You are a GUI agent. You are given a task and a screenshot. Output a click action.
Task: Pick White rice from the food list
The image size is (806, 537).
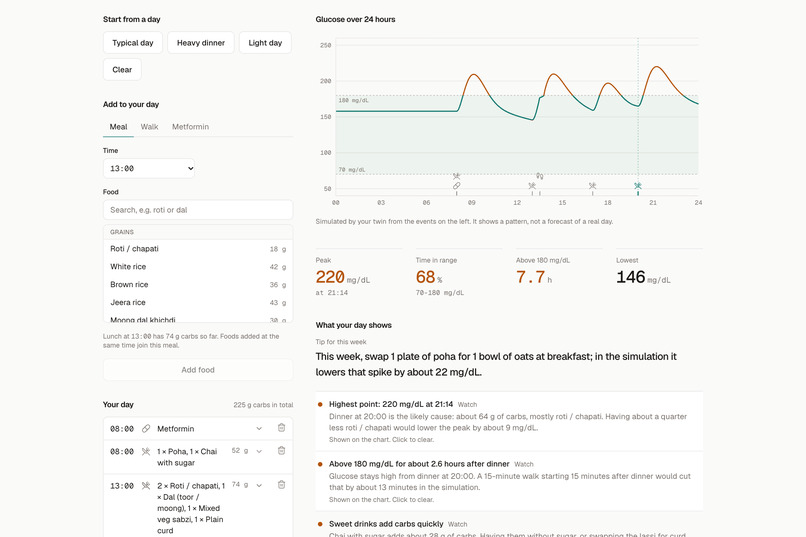tap(198, 267)
